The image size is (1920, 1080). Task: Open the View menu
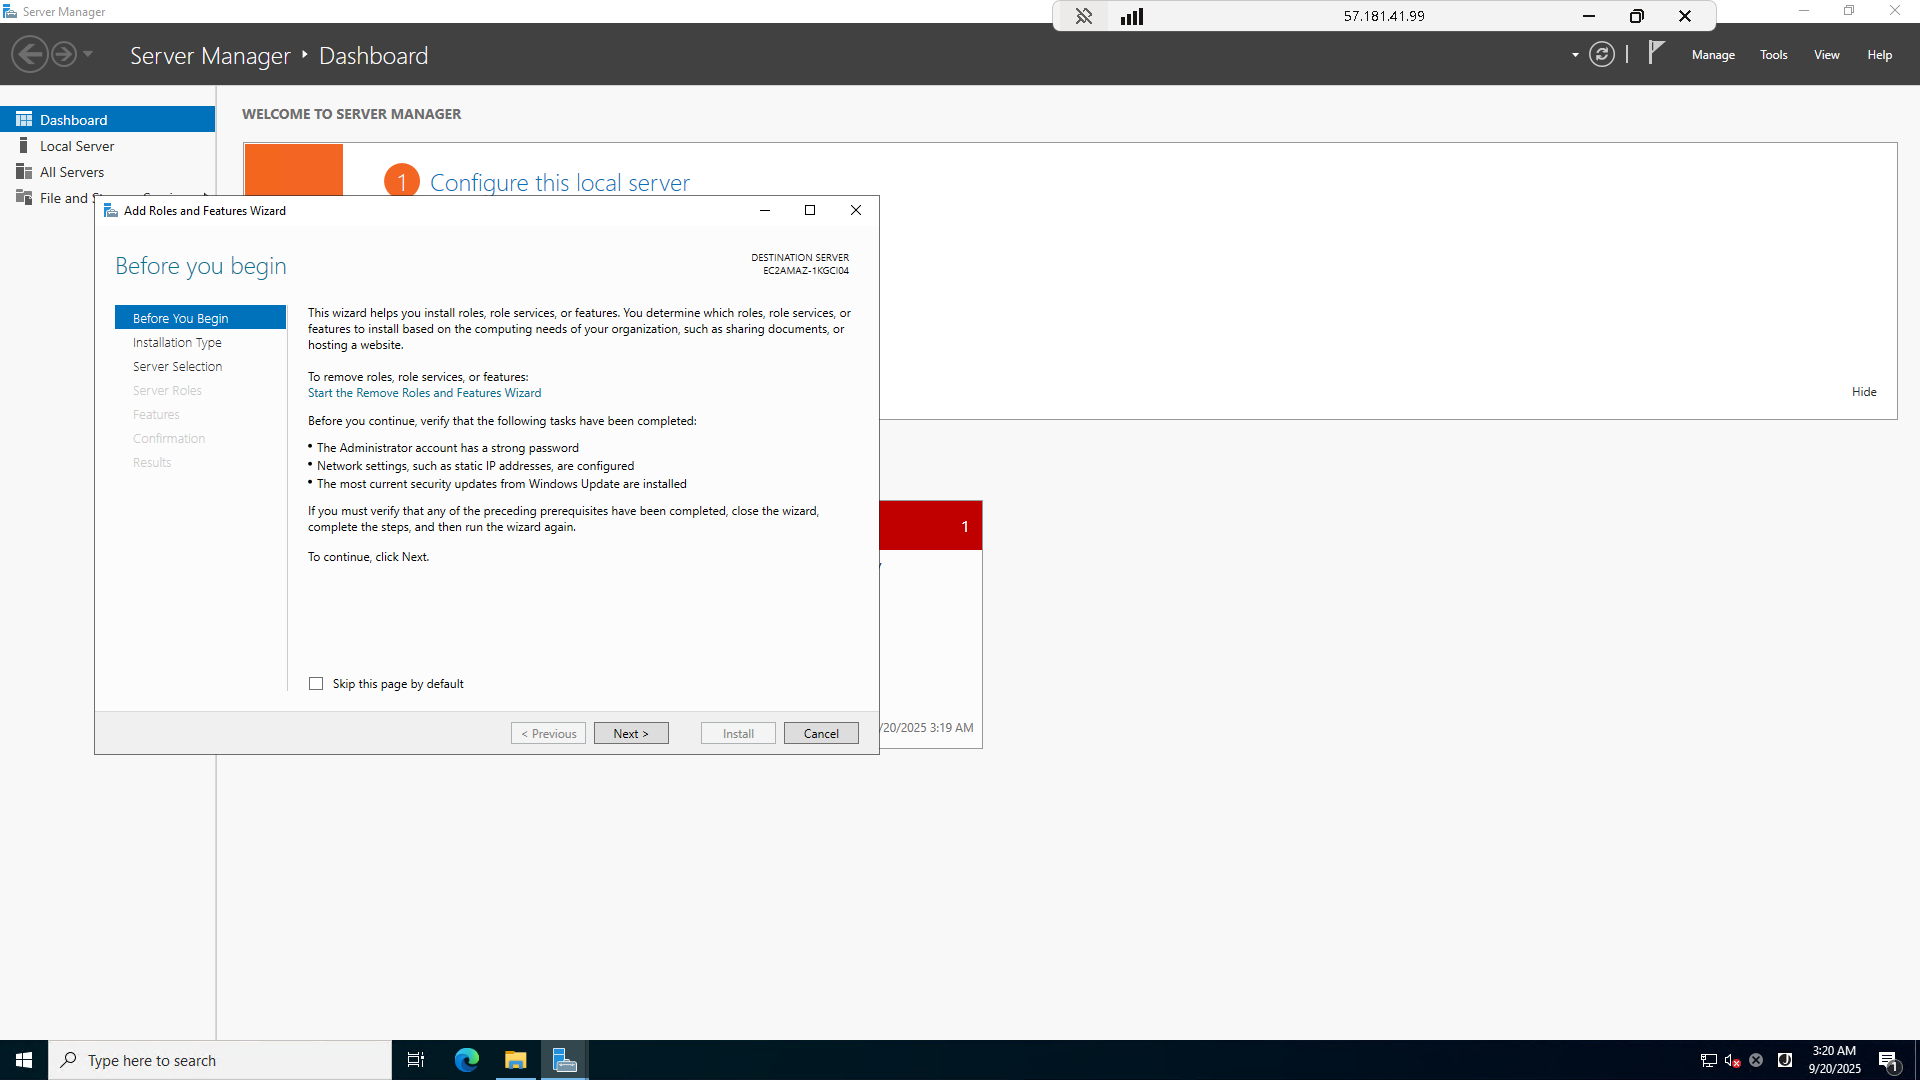click(x=1826, y=55)
